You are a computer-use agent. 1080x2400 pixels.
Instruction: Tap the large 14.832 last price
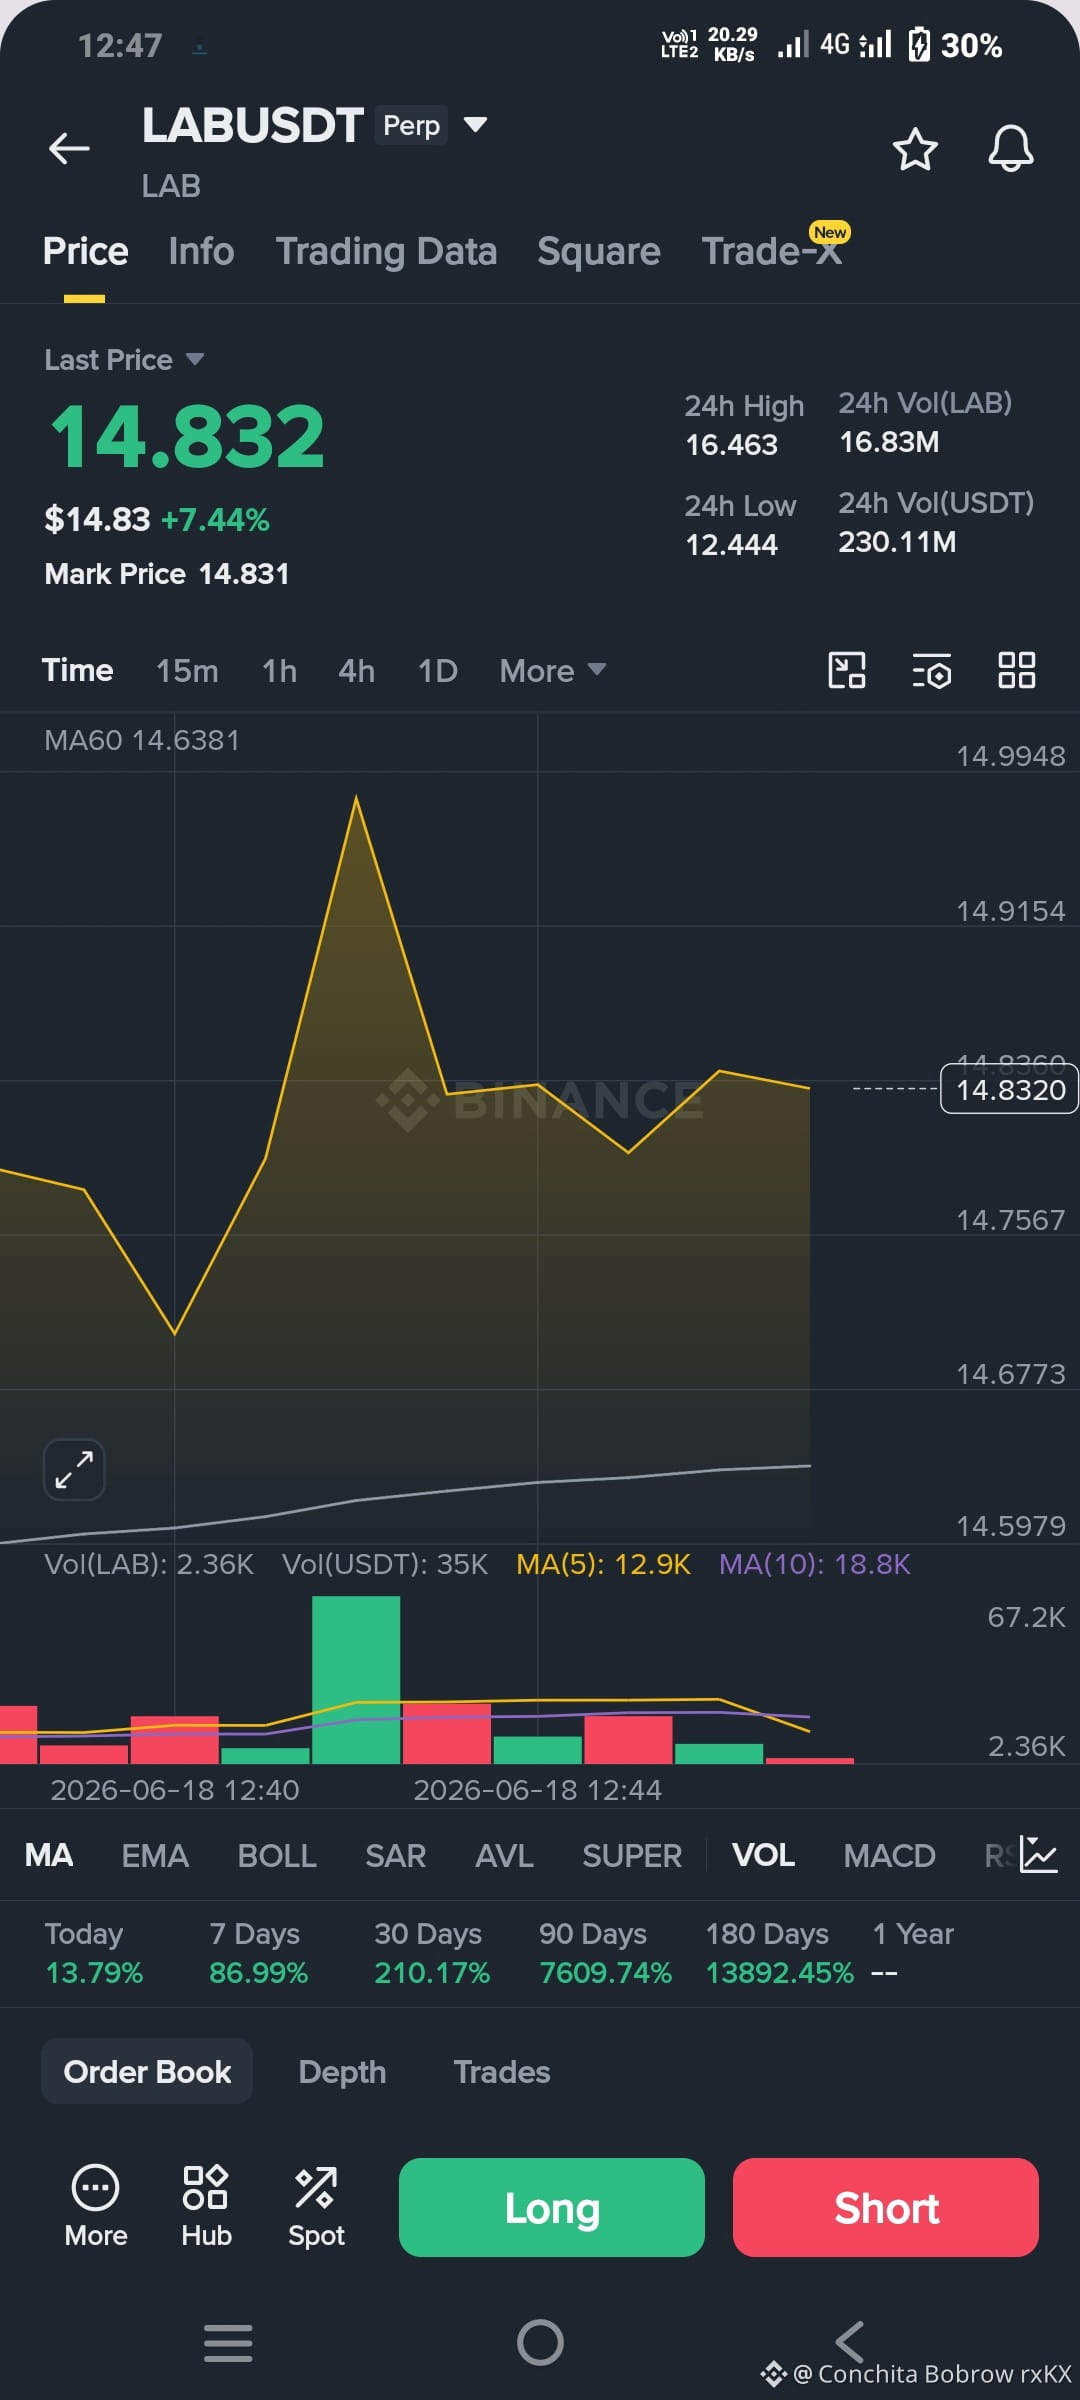(187, 436)
